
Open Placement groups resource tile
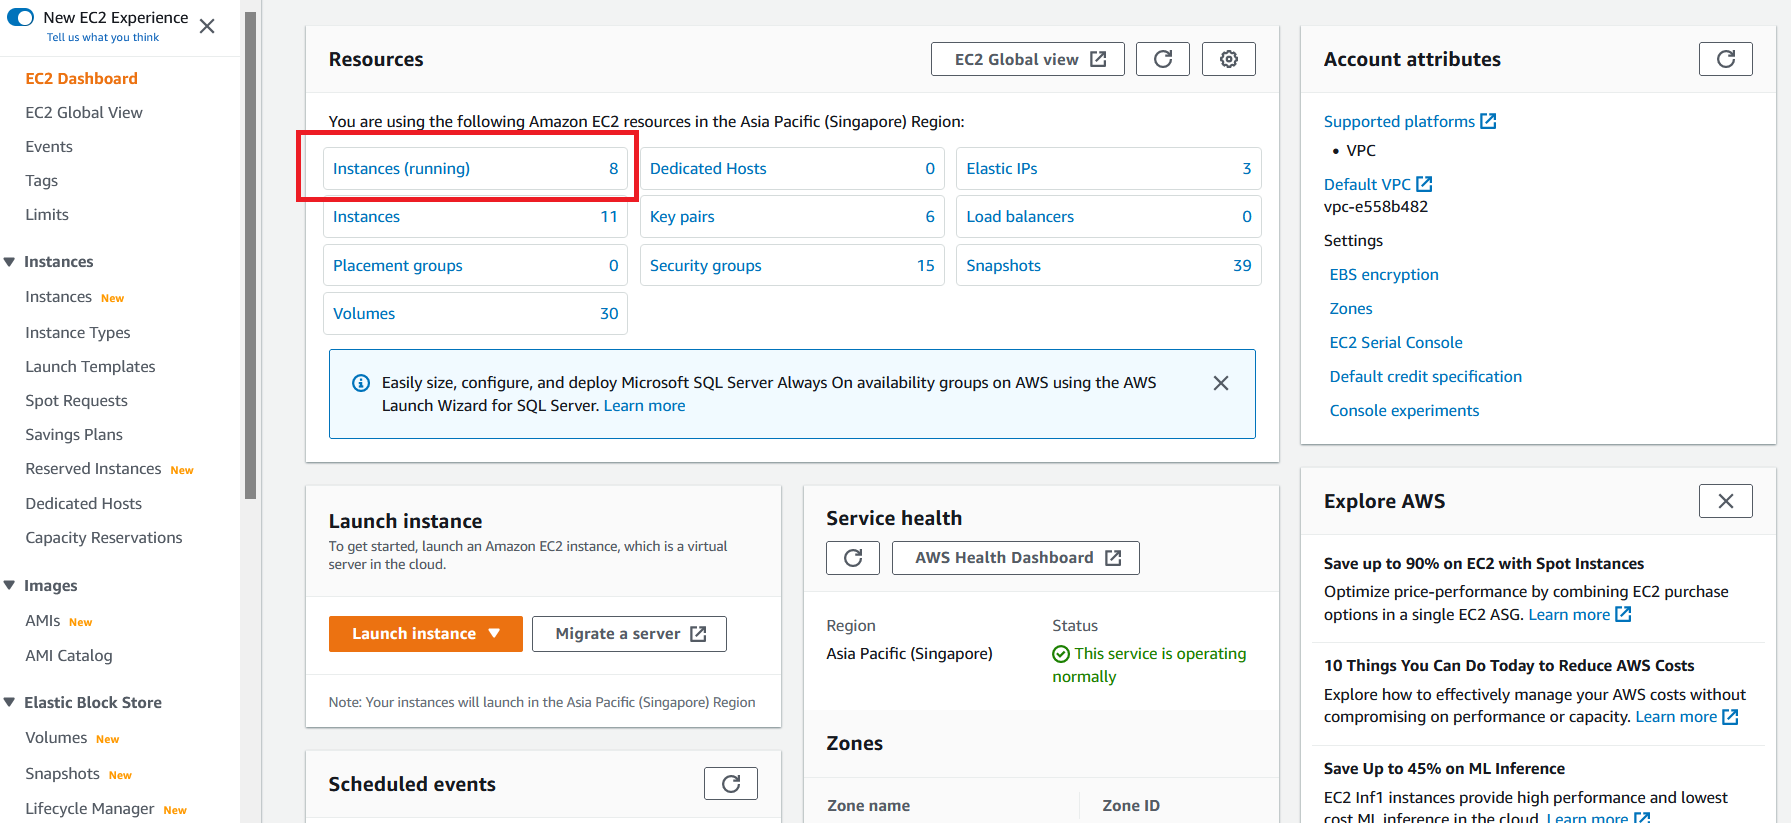pyautogui.click(x=475, y=266)
